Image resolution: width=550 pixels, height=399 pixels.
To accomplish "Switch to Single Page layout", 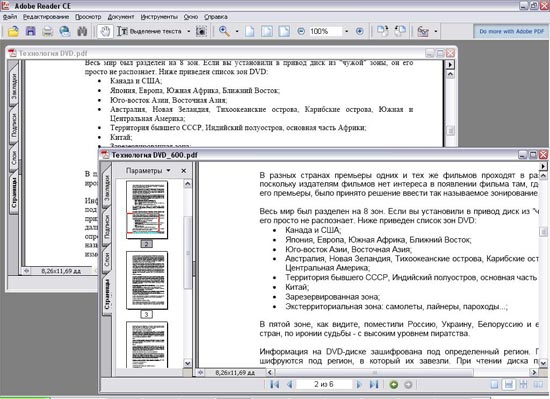I will click(494, 385).
